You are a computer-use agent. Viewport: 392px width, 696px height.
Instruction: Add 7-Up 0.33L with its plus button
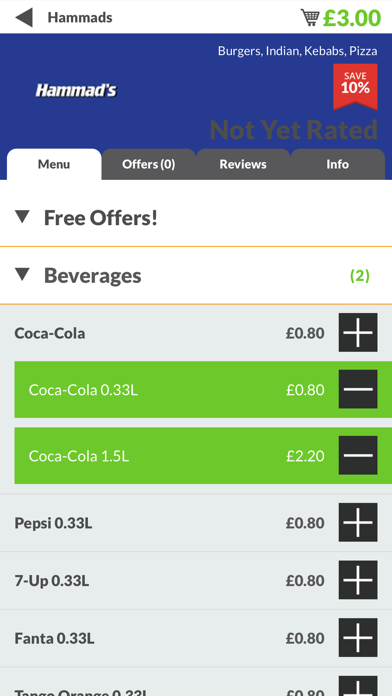pos(358,580)
